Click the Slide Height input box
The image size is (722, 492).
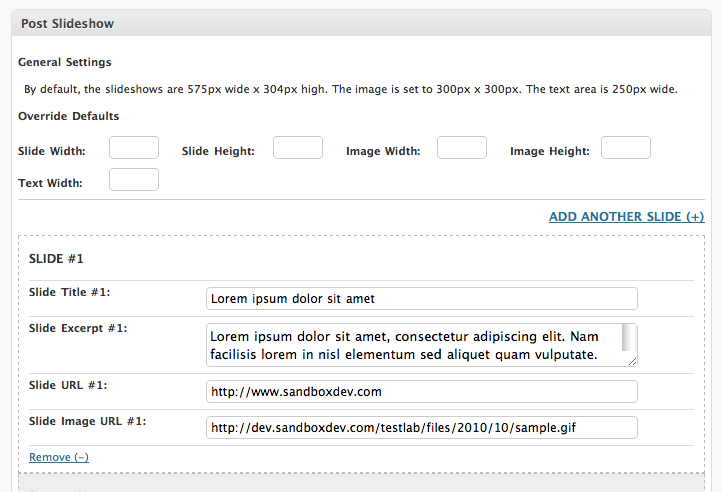298,147
